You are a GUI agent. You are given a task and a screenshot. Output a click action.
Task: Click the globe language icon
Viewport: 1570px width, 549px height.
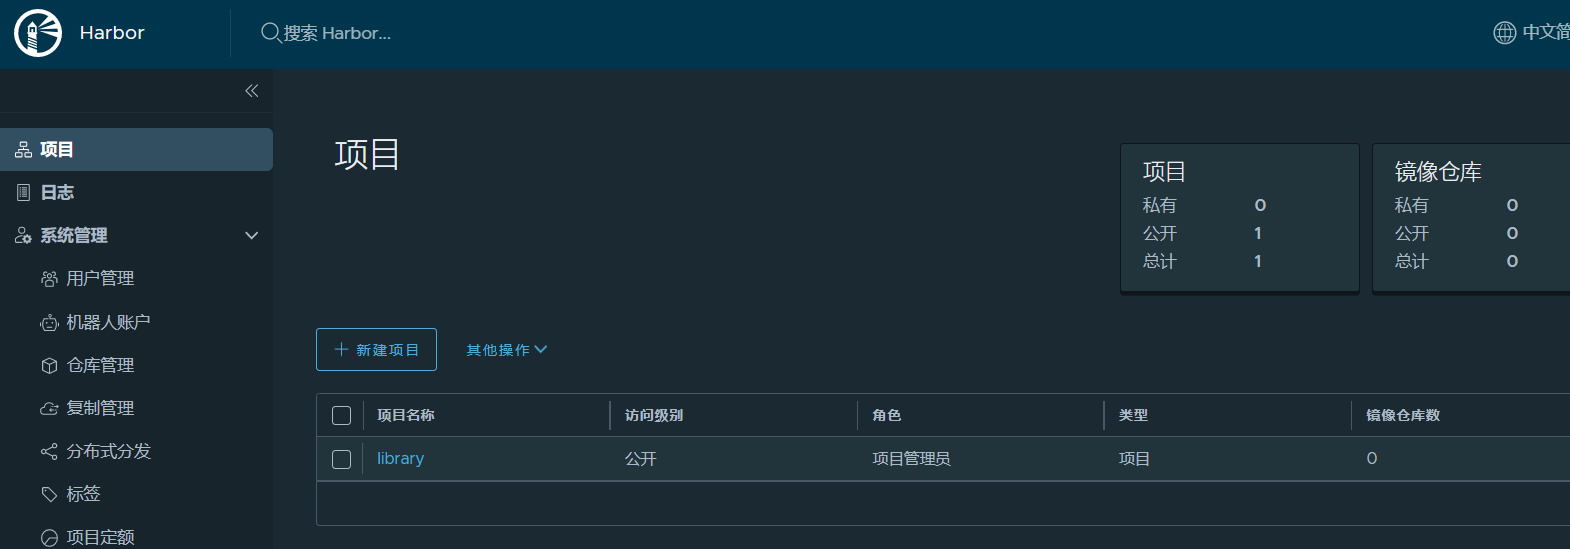(1504, 33)
